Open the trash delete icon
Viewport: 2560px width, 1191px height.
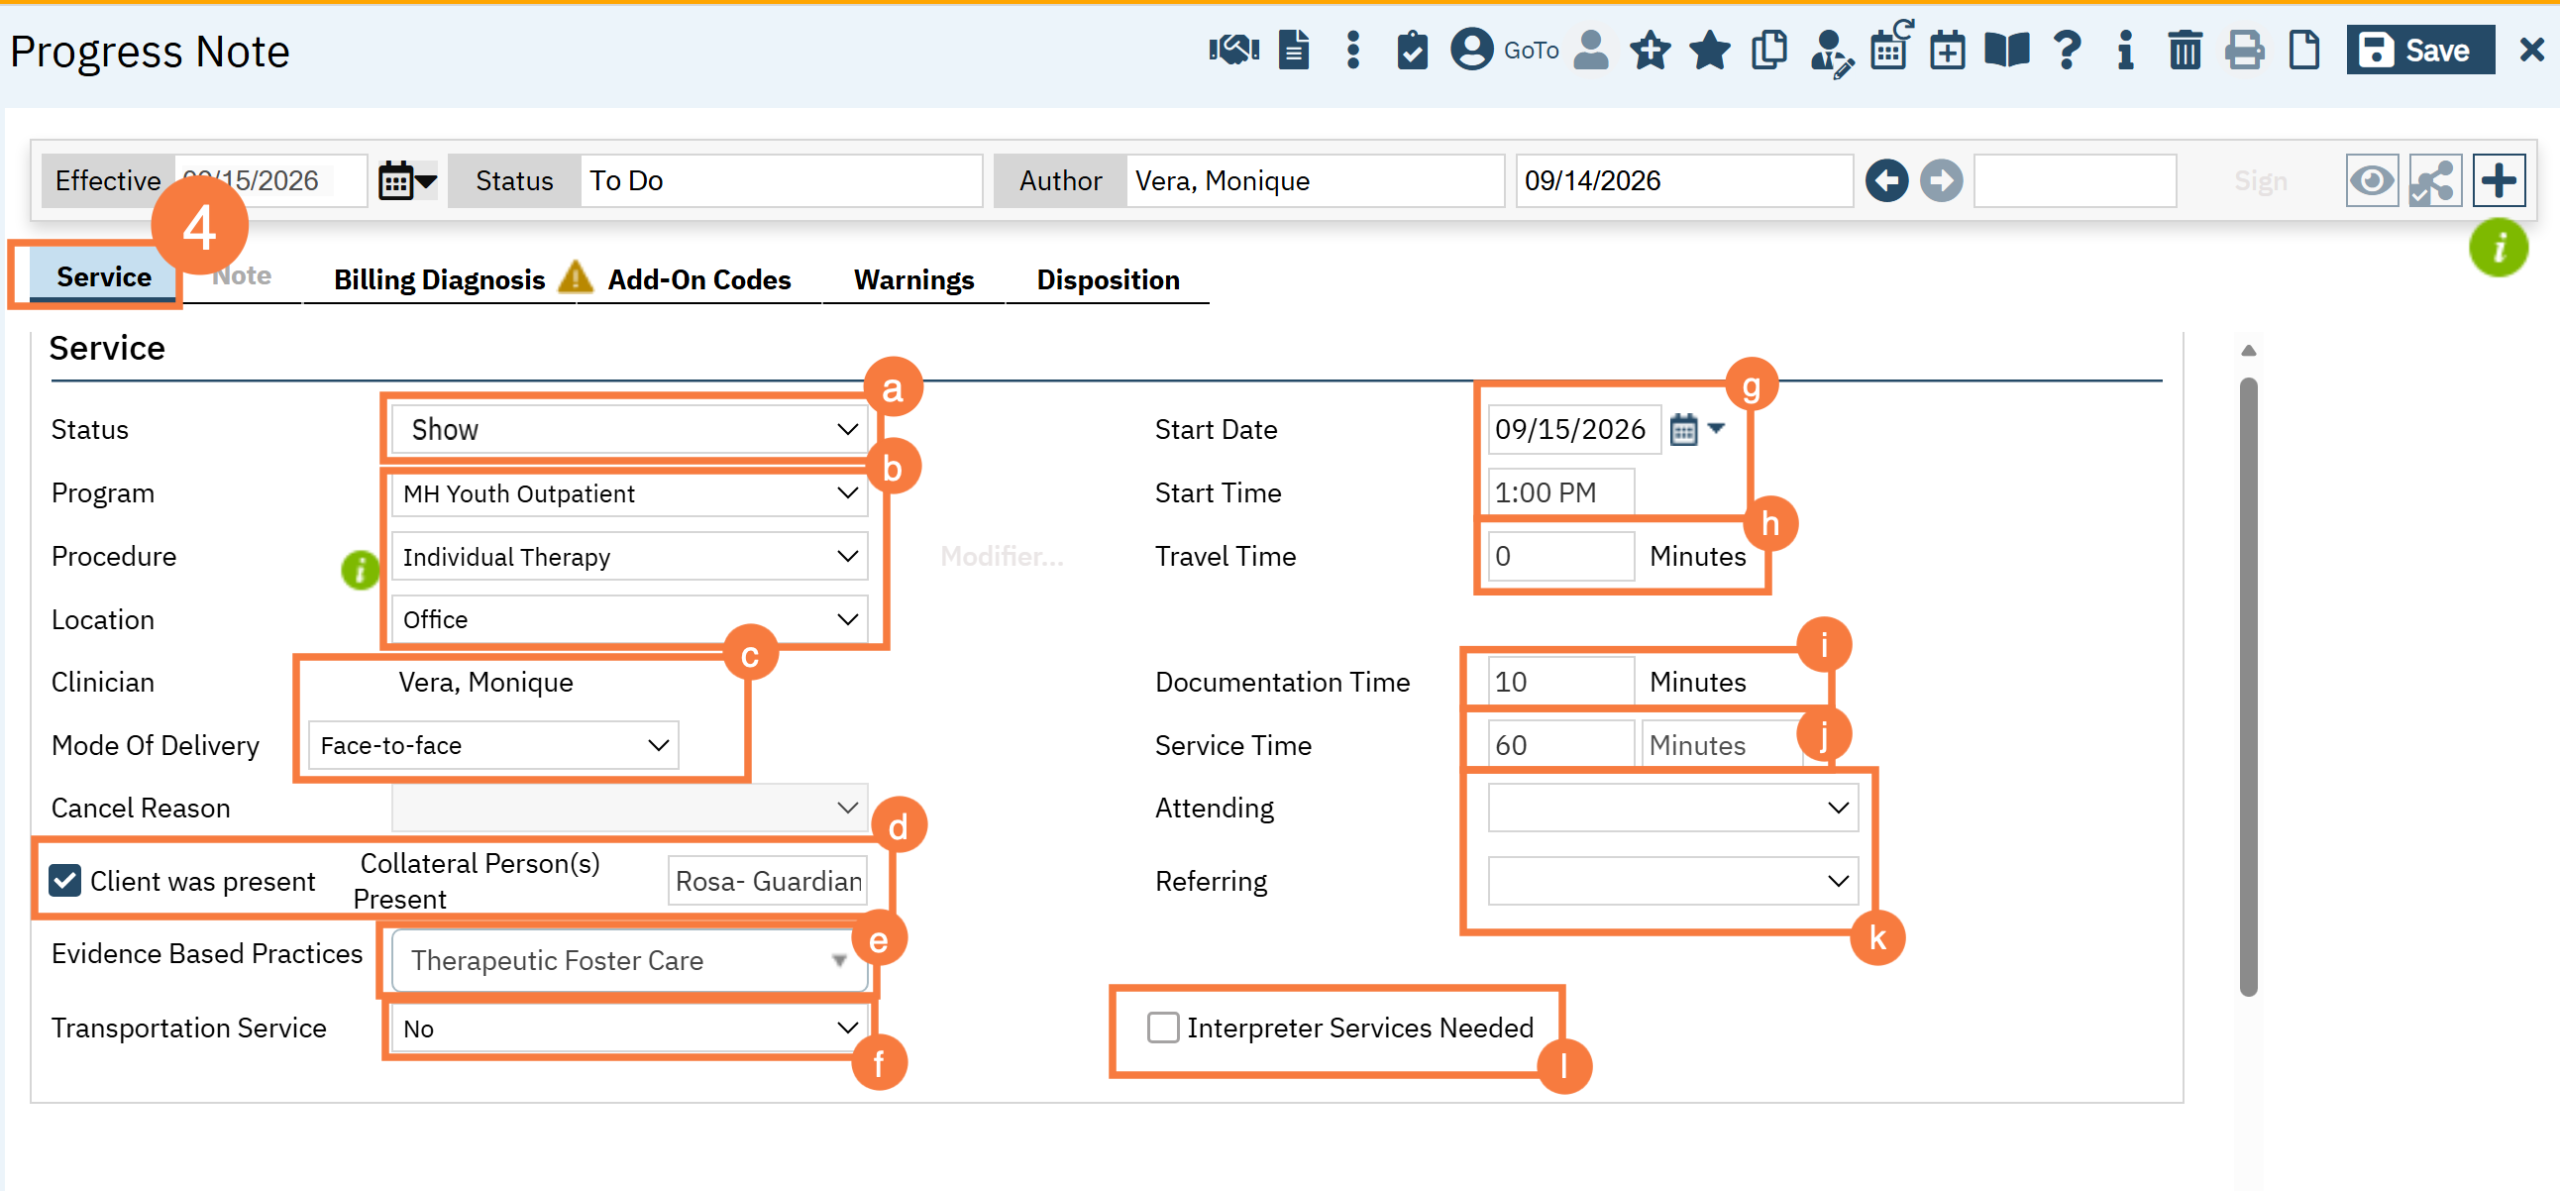click(2185, 49)
